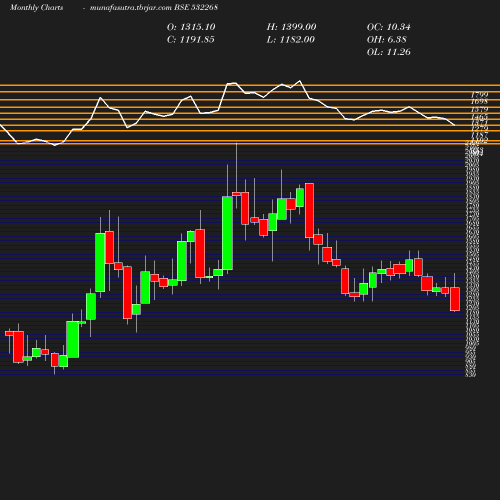Click the final endpoint of the white line
The image size is (500, 500).
(455, 125)
